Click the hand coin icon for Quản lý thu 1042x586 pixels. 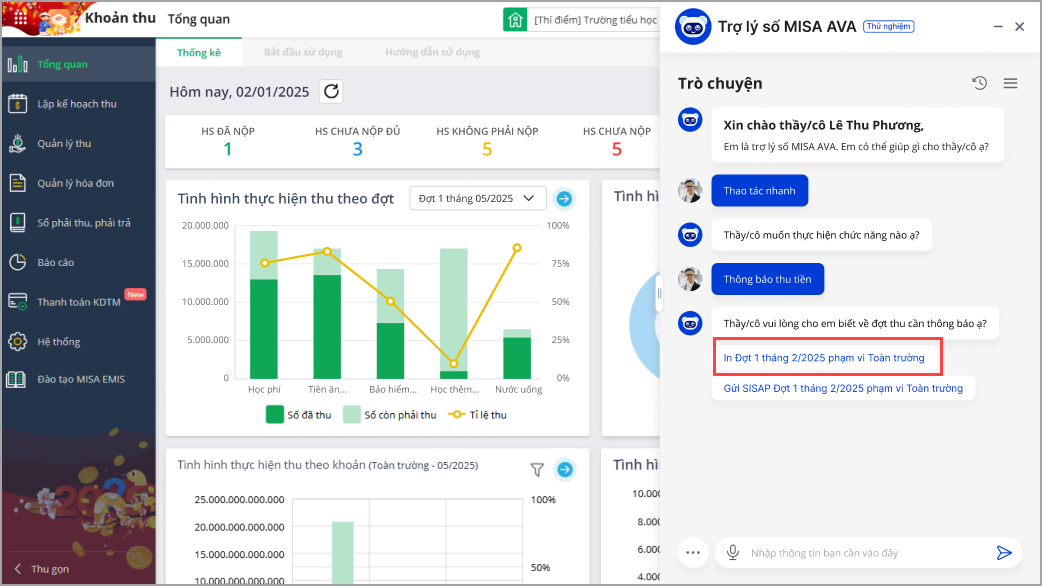click(17, 144)
